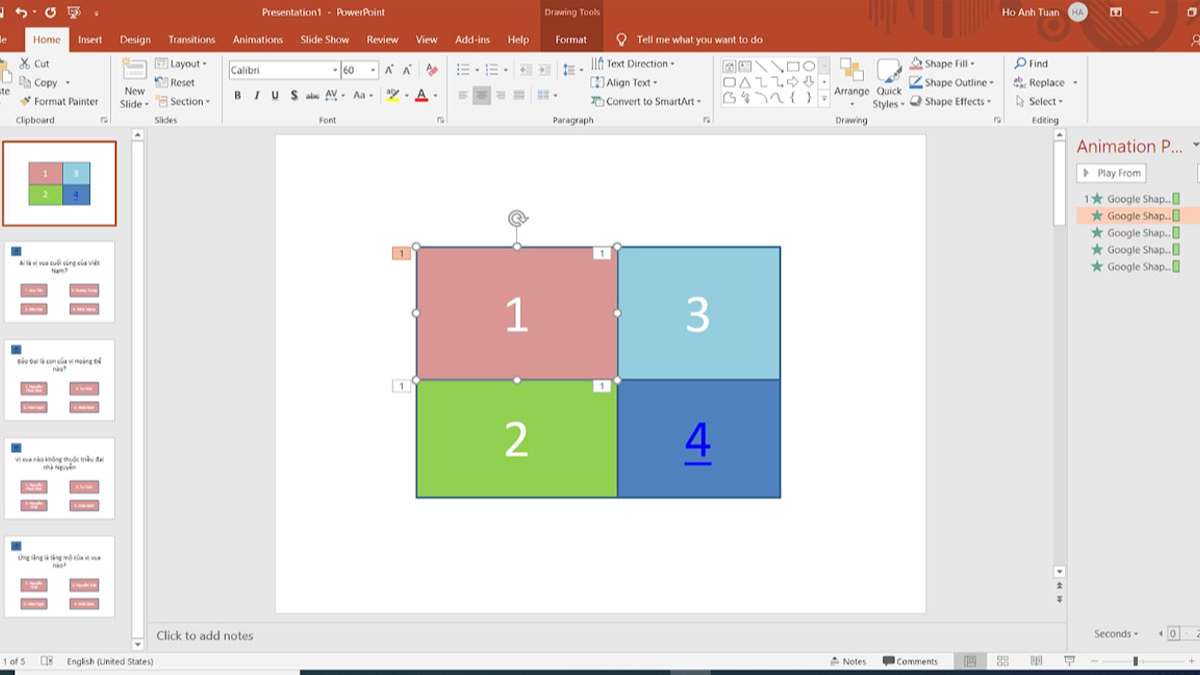1200x675 pixels.
Task: Toggle Normal view in status bar
Action: (969, 661)
